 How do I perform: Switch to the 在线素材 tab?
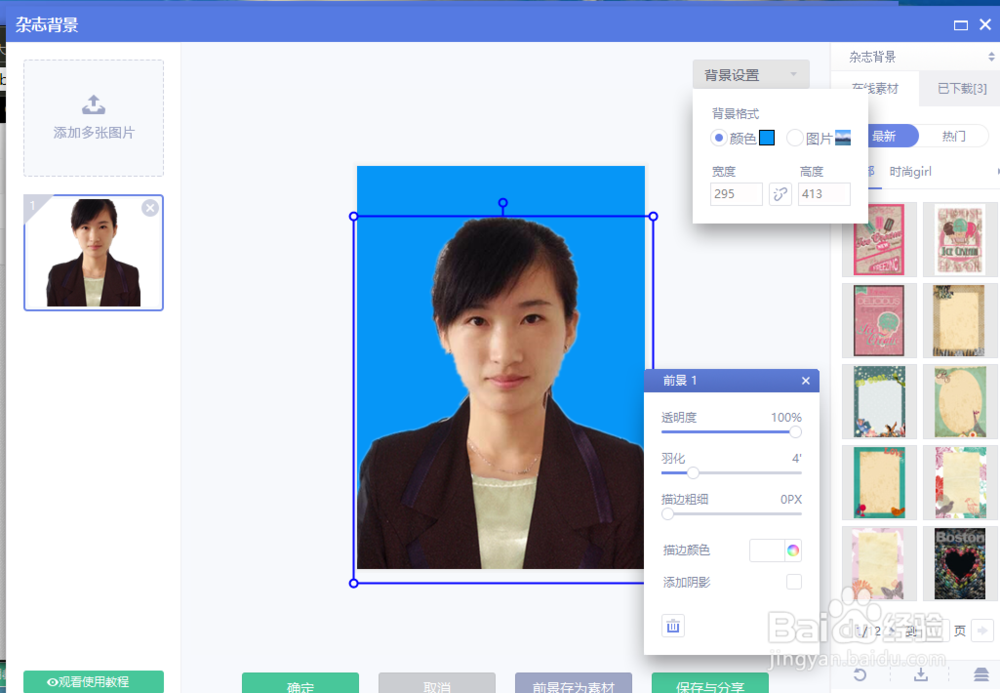(875, 89)
